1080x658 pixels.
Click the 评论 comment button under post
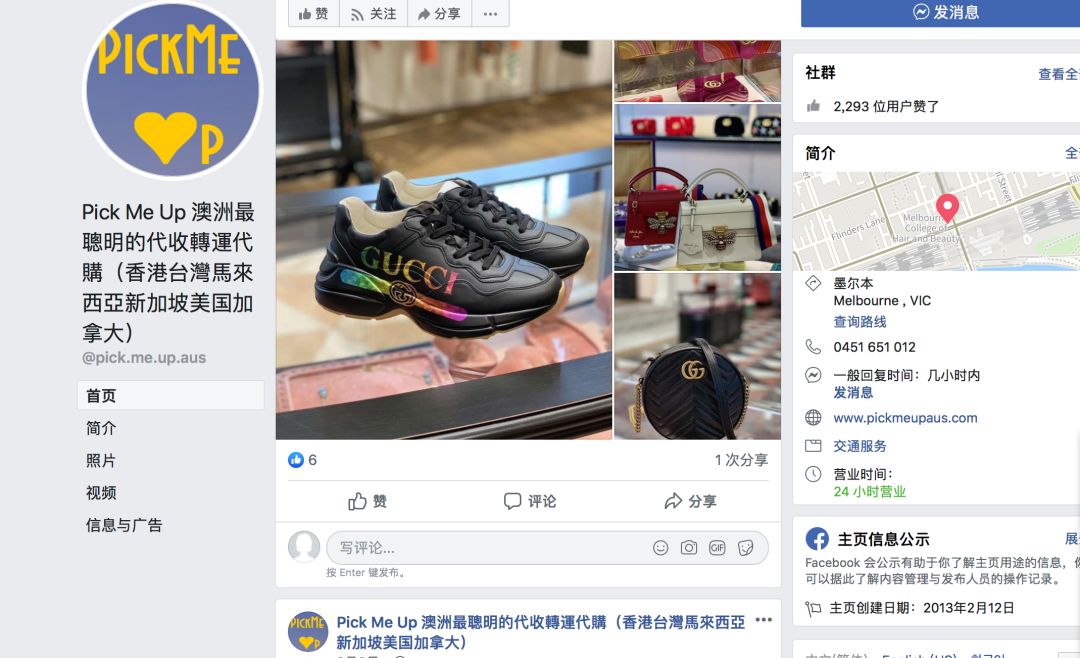(x=529, y=501)
